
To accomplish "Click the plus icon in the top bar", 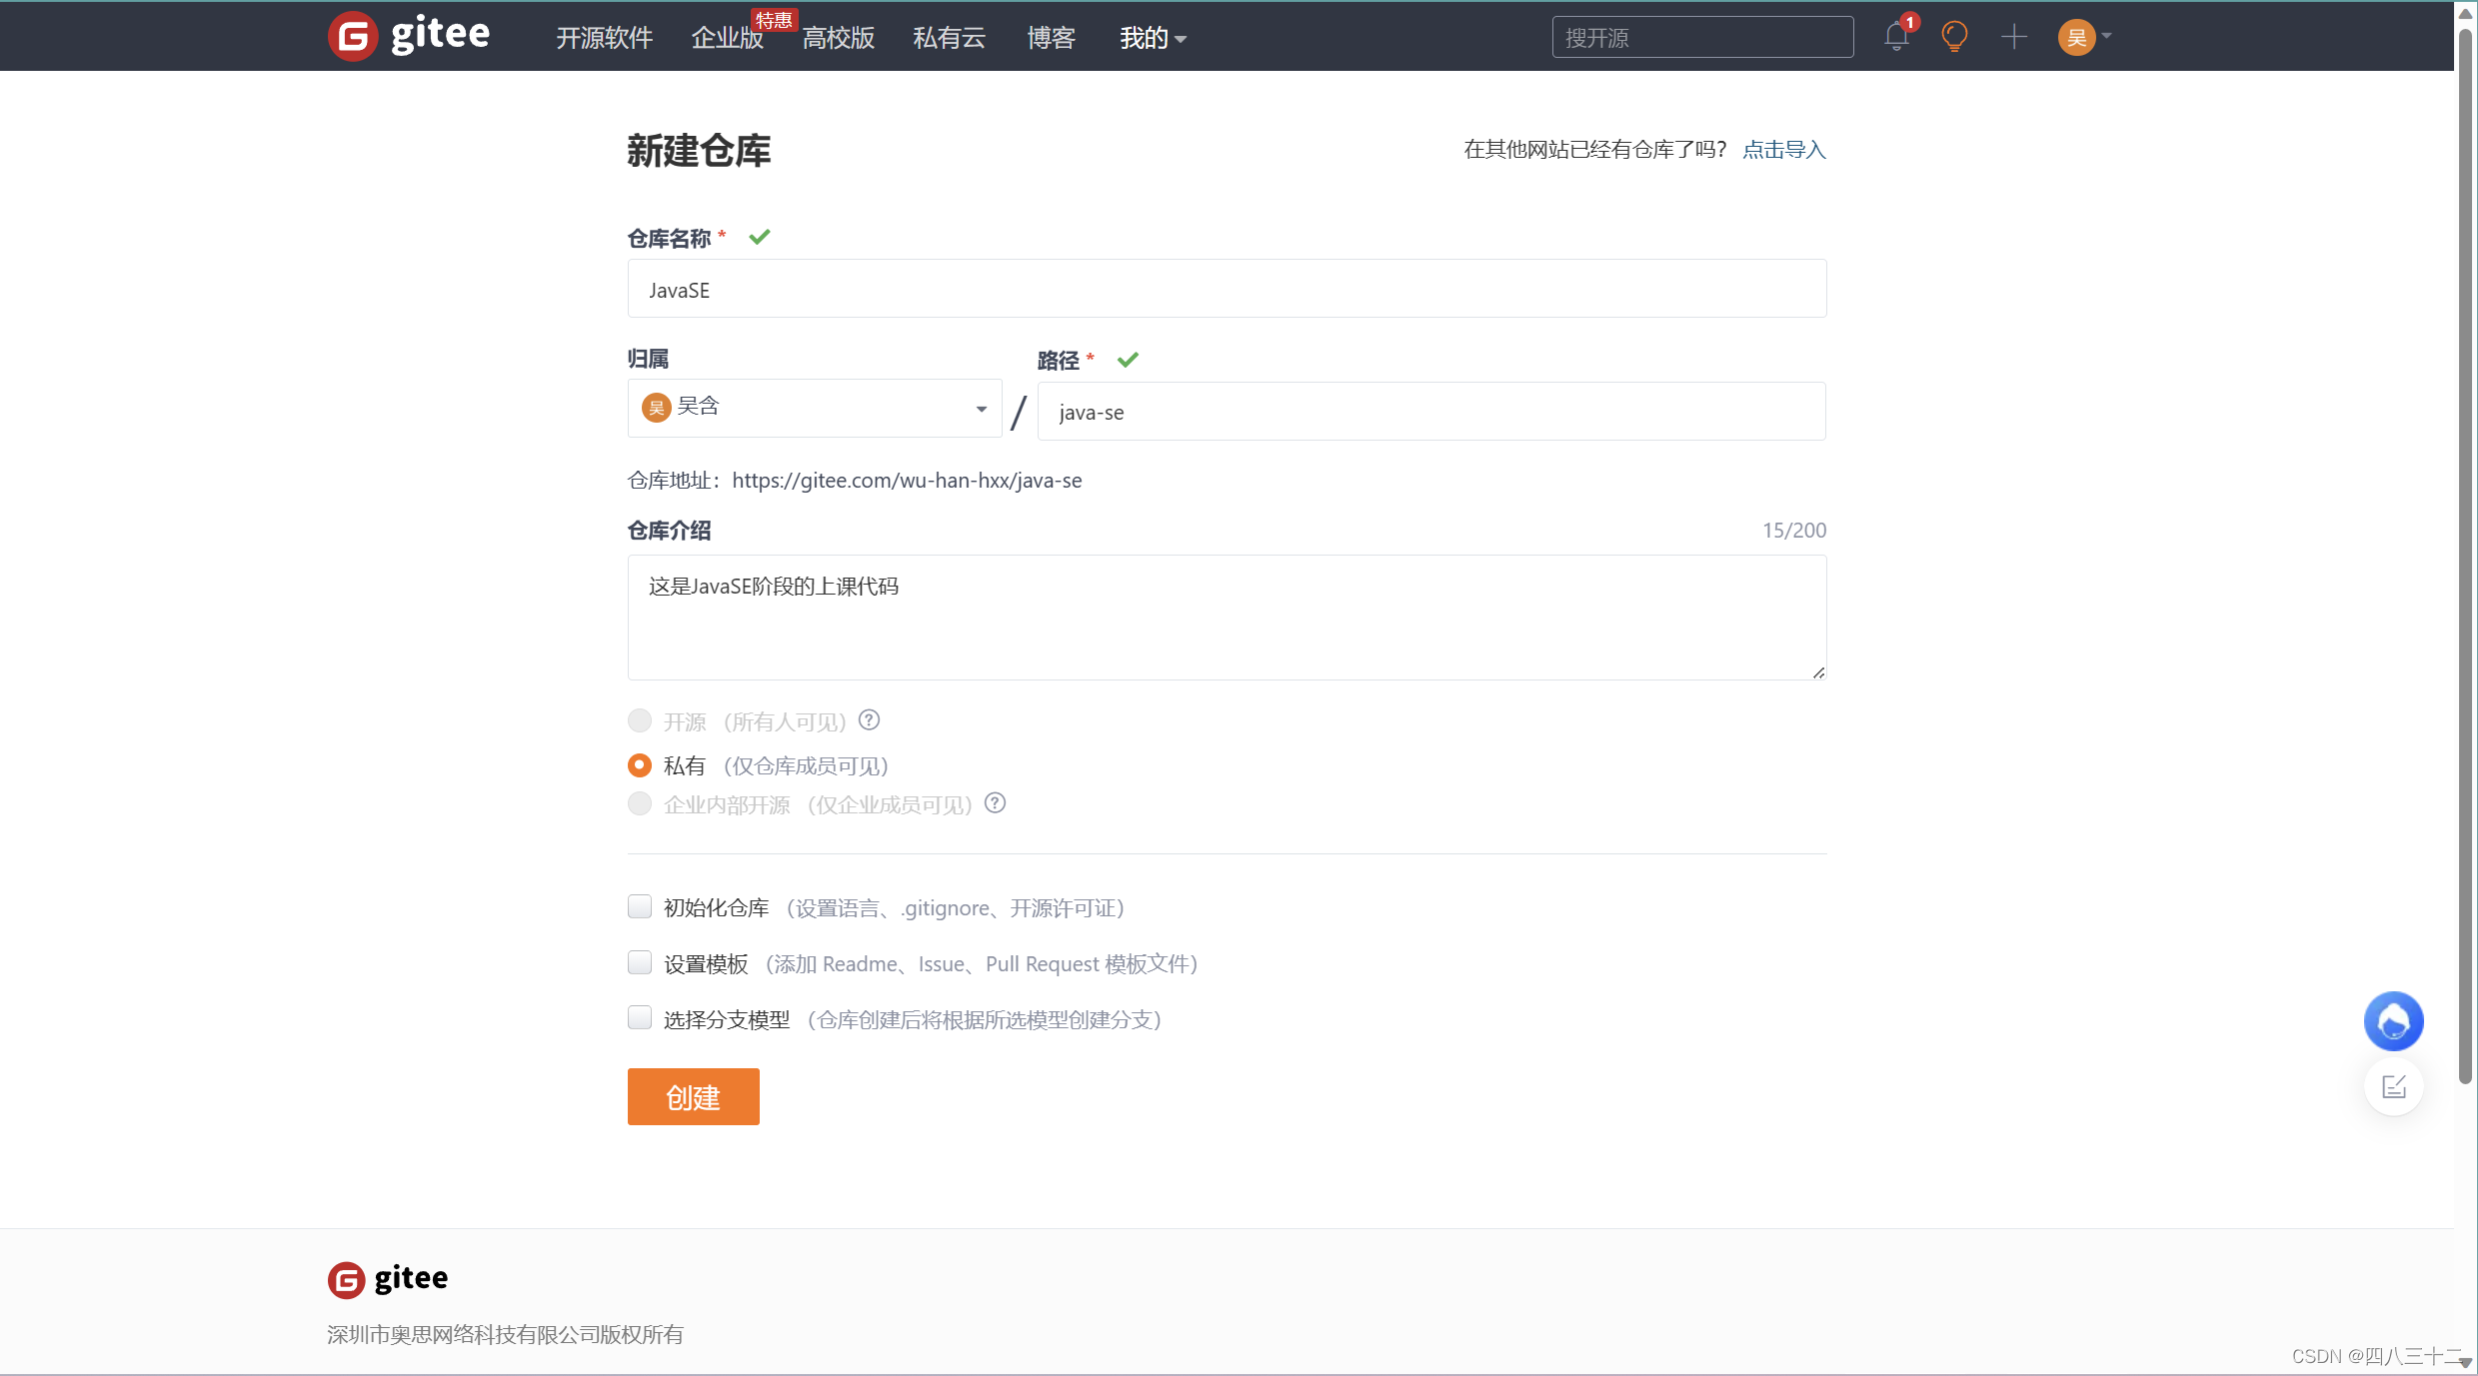I will (x=2014, y=37).
